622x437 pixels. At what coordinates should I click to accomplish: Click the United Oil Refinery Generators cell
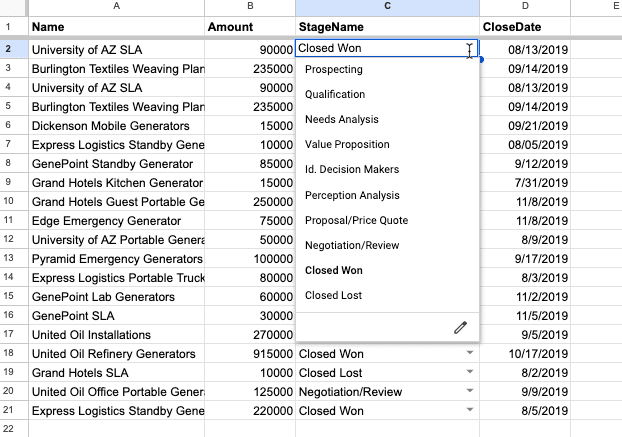coord(116,354)
